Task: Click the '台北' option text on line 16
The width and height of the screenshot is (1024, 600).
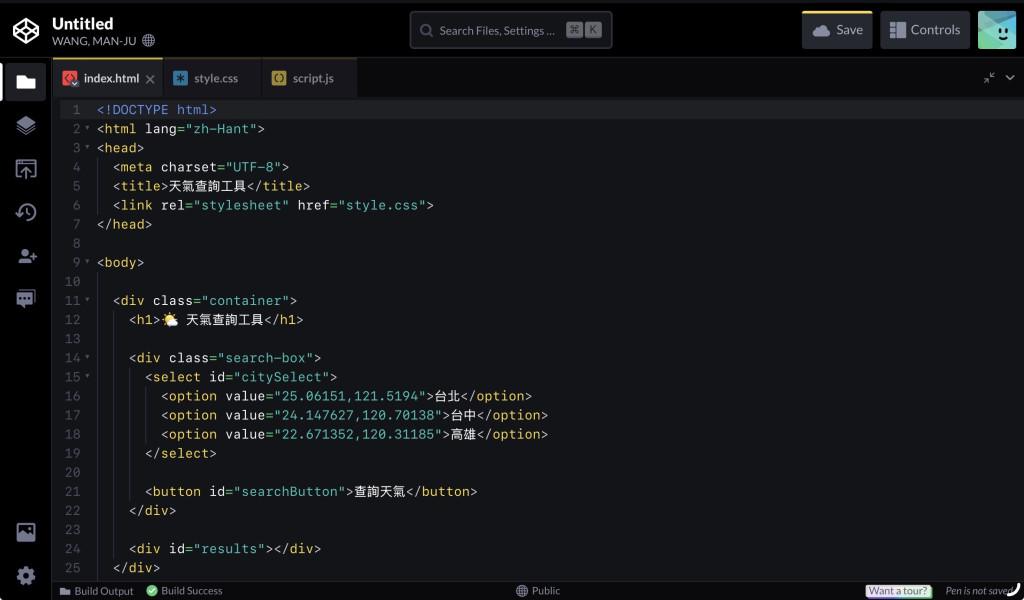Action: tap(447, 396)
